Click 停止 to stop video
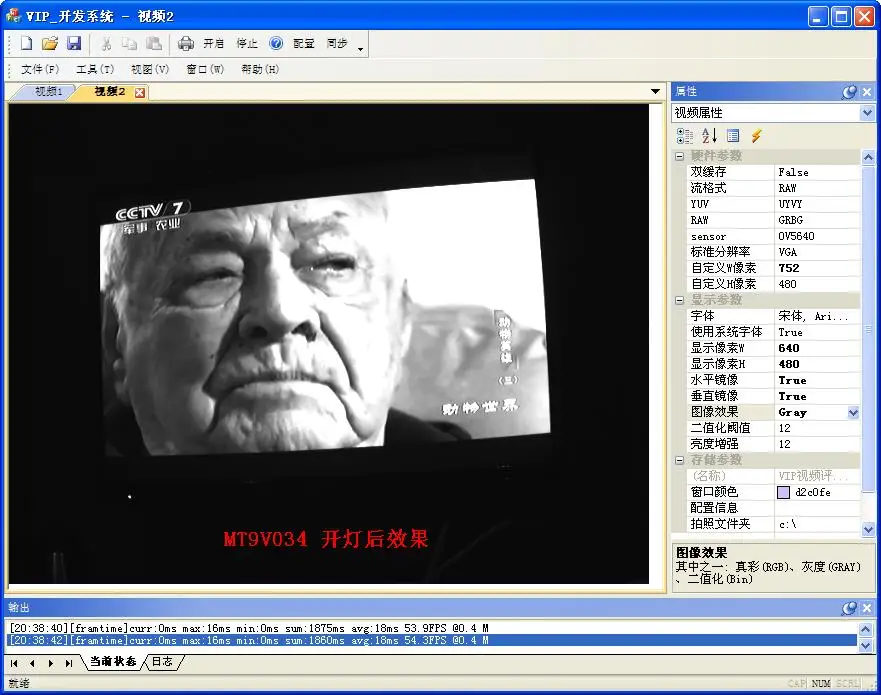Image resolution: width=881 pixels, height=695 pixels. coord(247,43)
